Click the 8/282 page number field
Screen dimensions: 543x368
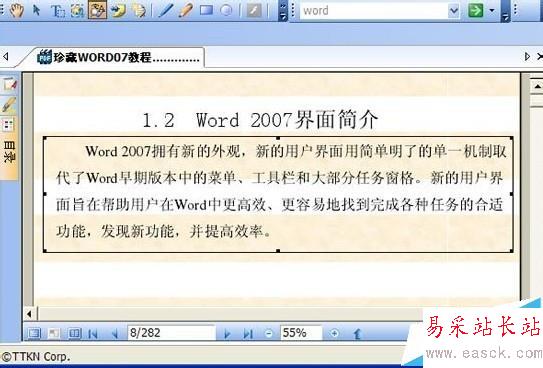[x=171, y=333]
